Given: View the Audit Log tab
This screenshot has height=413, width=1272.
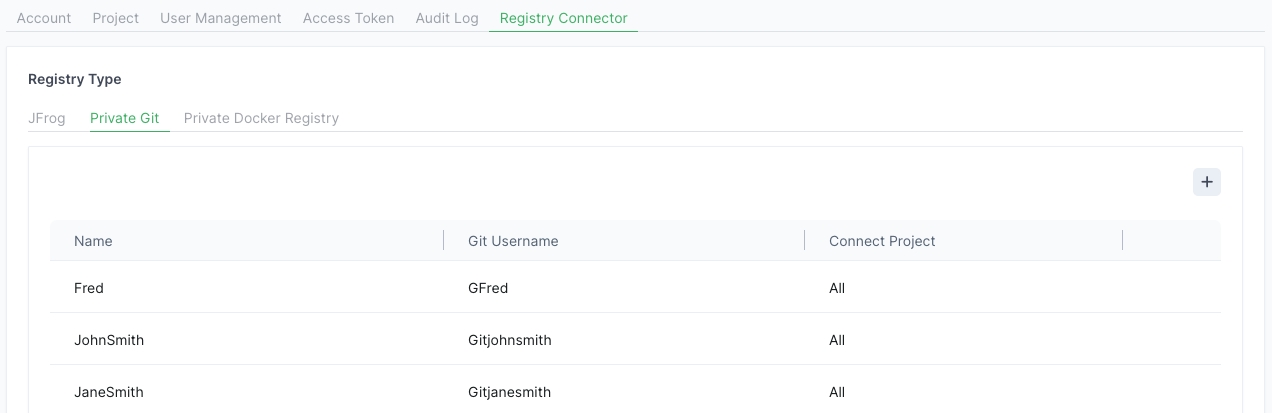Looking at the screenshot, I should 447,18.
